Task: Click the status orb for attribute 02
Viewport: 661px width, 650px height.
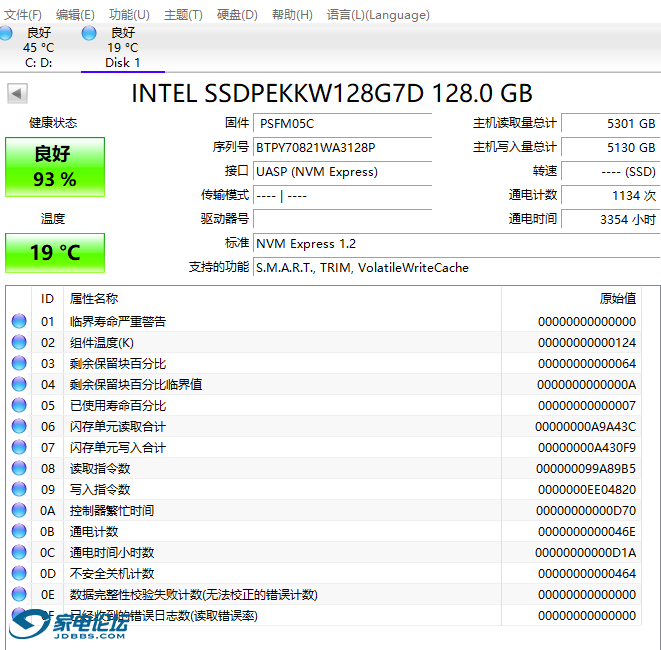Action: (x=19, y=342)
